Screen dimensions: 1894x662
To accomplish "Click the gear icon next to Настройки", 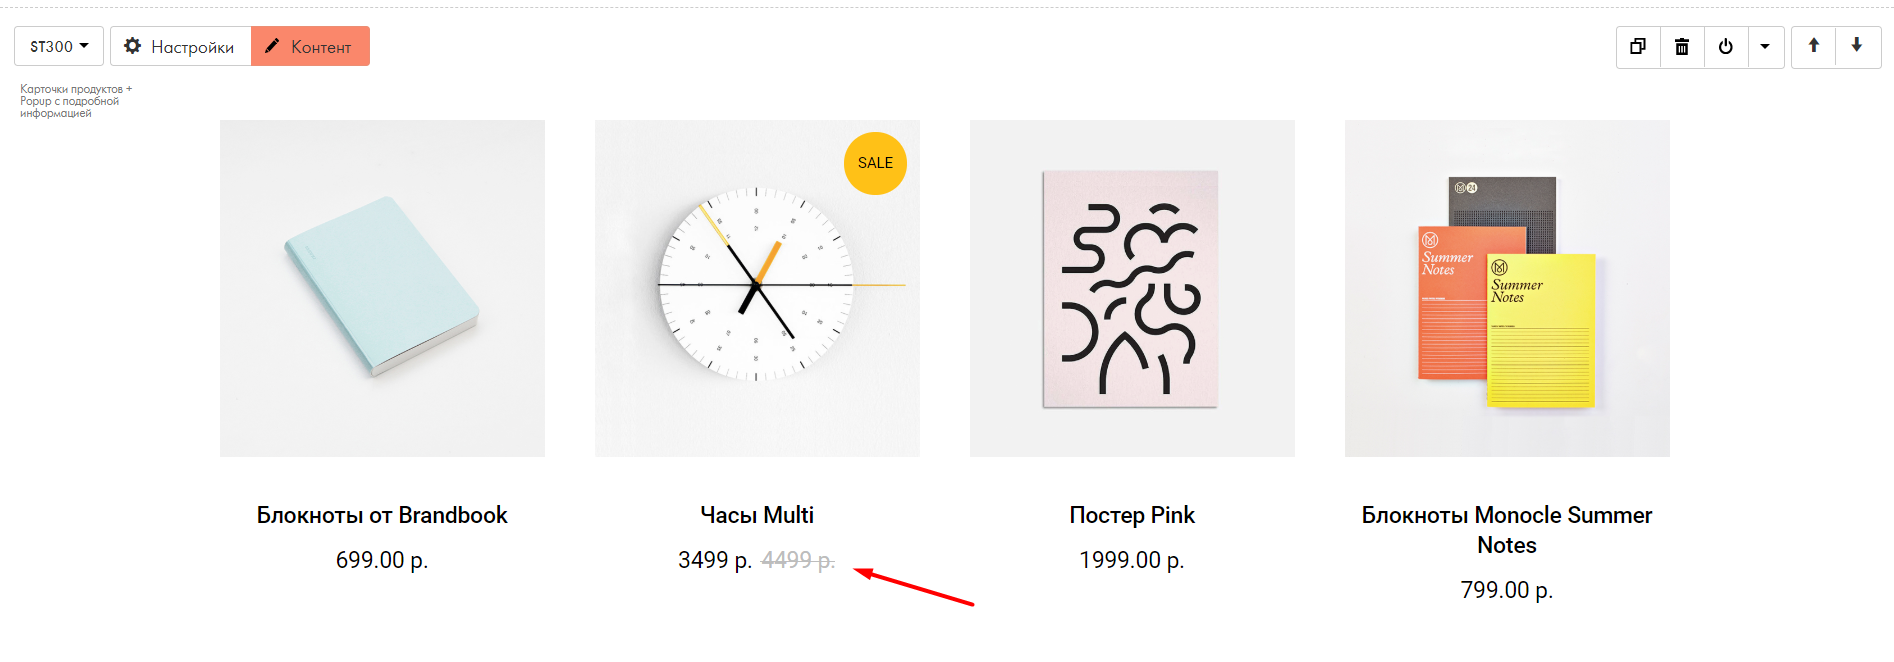I will (x=132, y=46).
